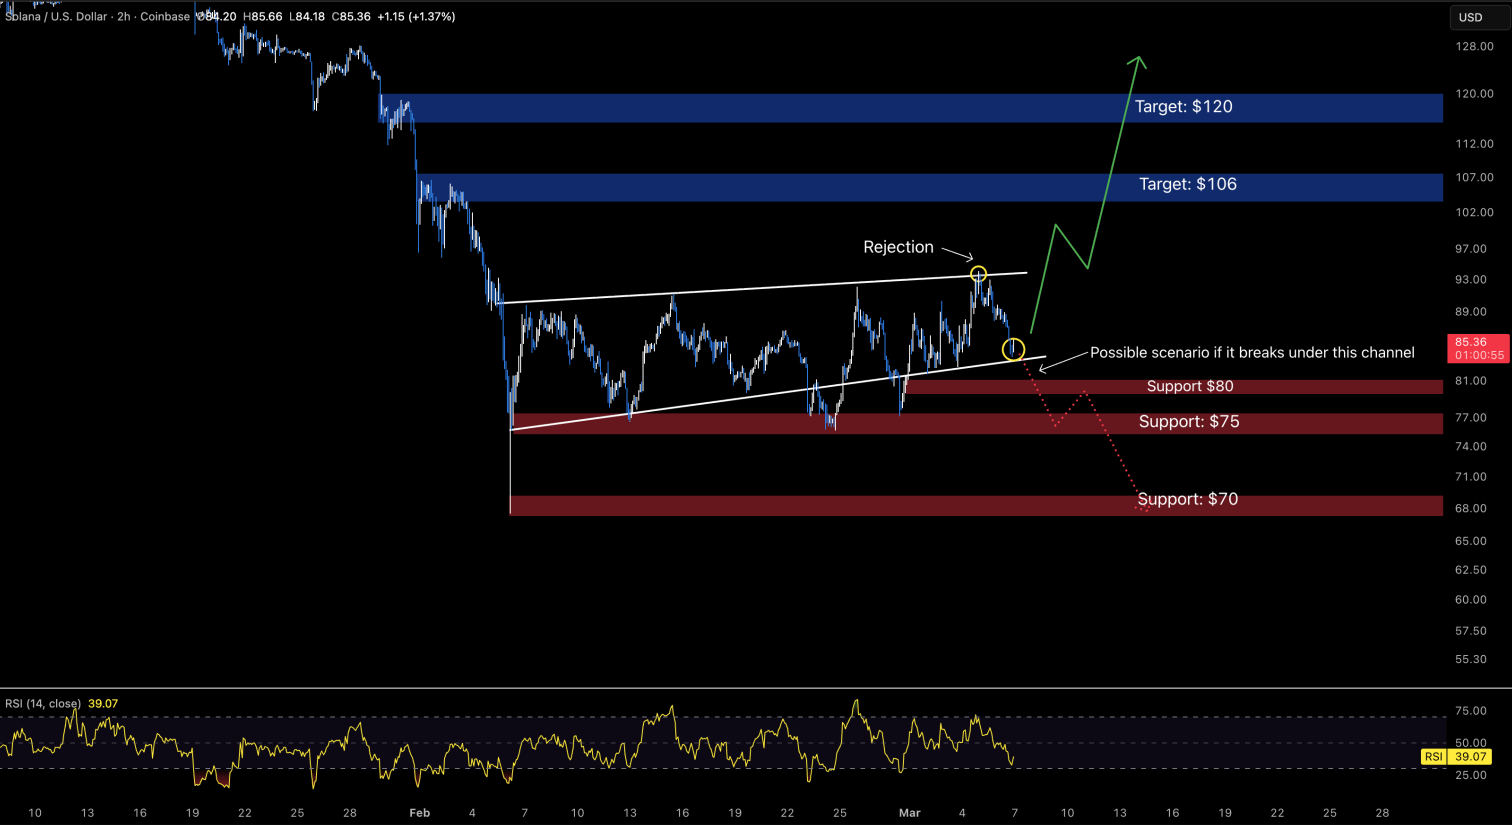Click the +1.15 (+1.37%) change value
Image resolution: width=1512 pixels, height=825 pixels.
click(416, 17)
